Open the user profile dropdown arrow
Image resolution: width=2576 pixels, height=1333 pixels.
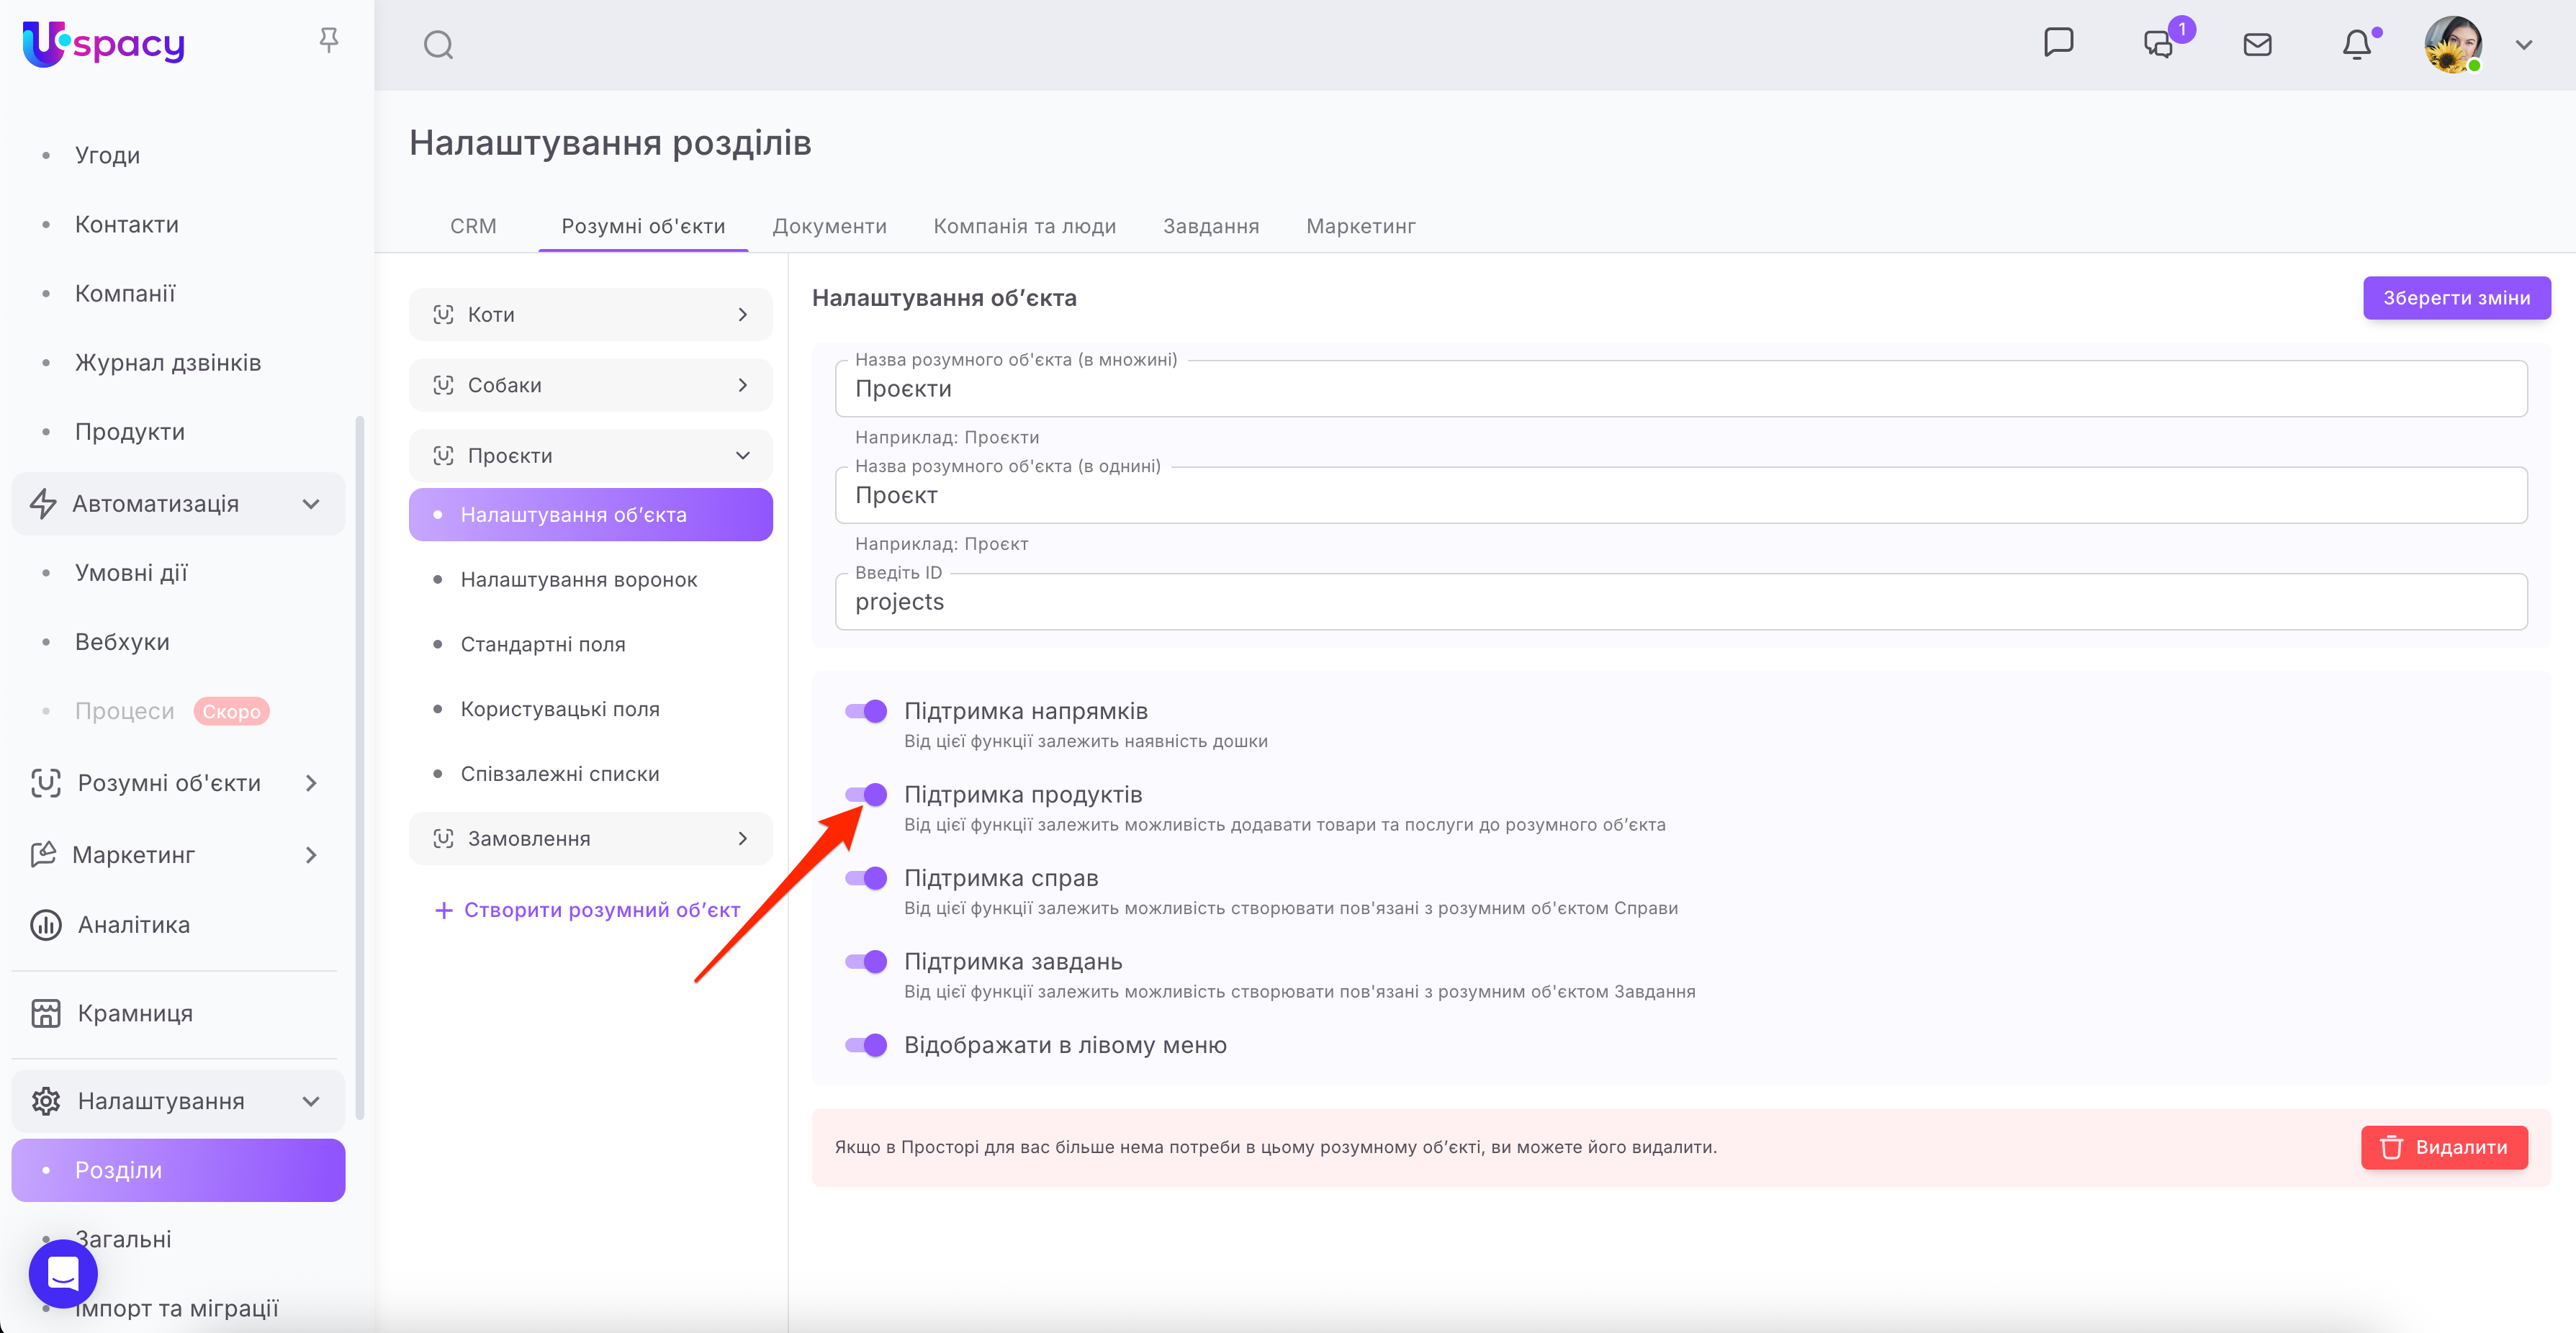[2524, 45]
